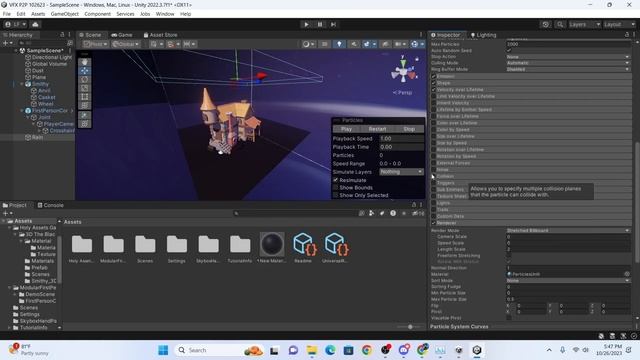Click the scene orientation gizmo
This screenshot has width=640, height=360.
pyautogui.click(x=404, y=72)
